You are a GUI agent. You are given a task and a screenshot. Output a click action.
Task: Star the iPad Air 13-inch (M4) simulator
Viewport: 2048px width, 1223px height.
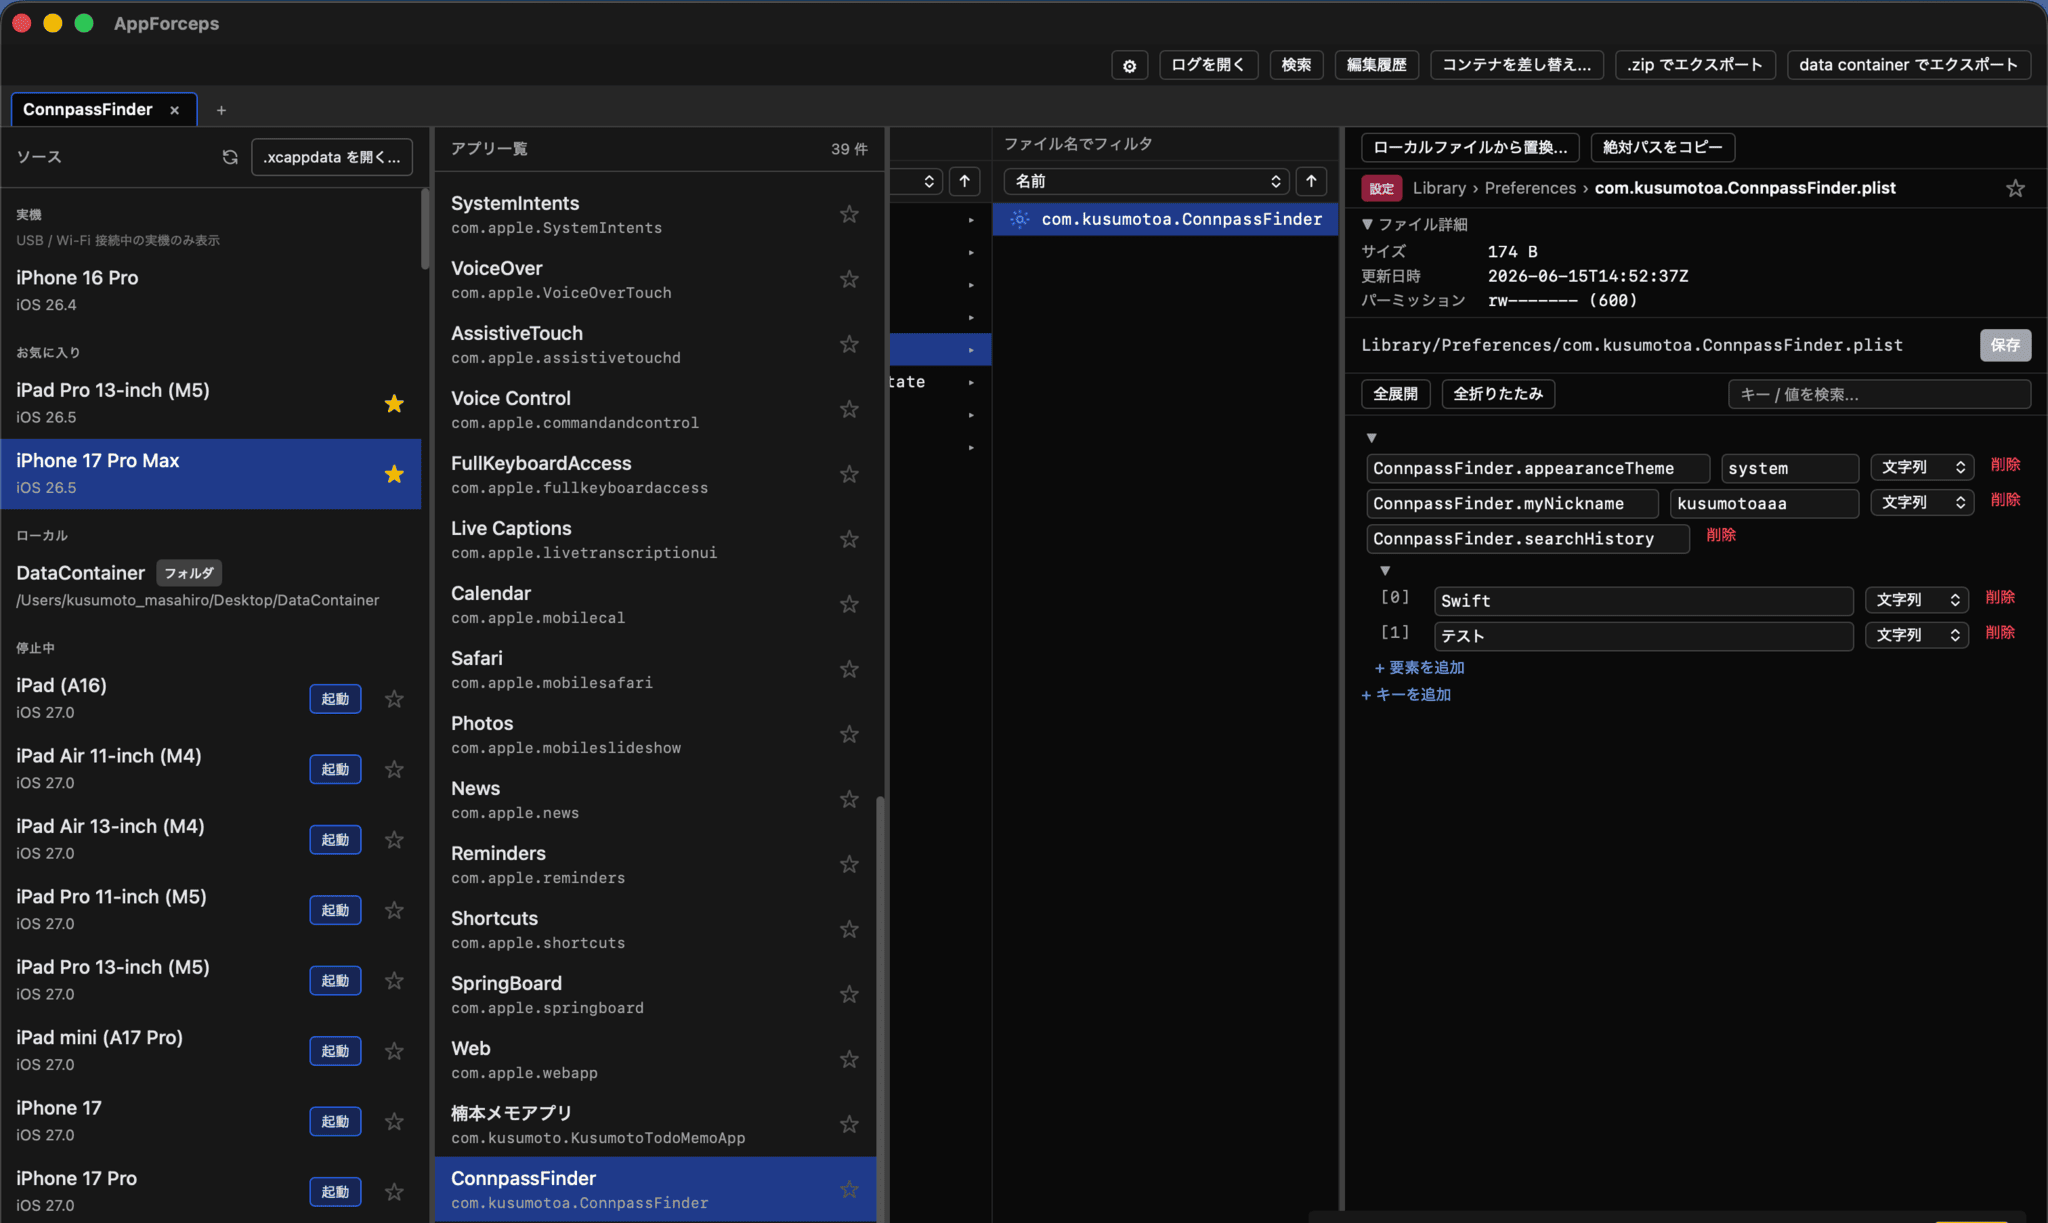point(394,840)
